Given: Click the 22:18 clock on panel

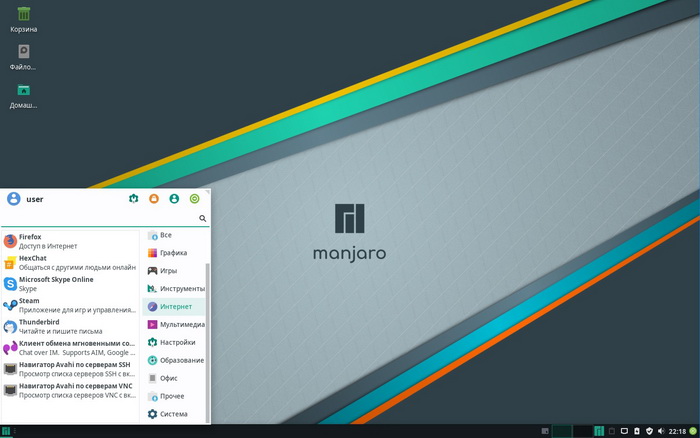Looking at the screenshot, I should [x=677, y=431].
